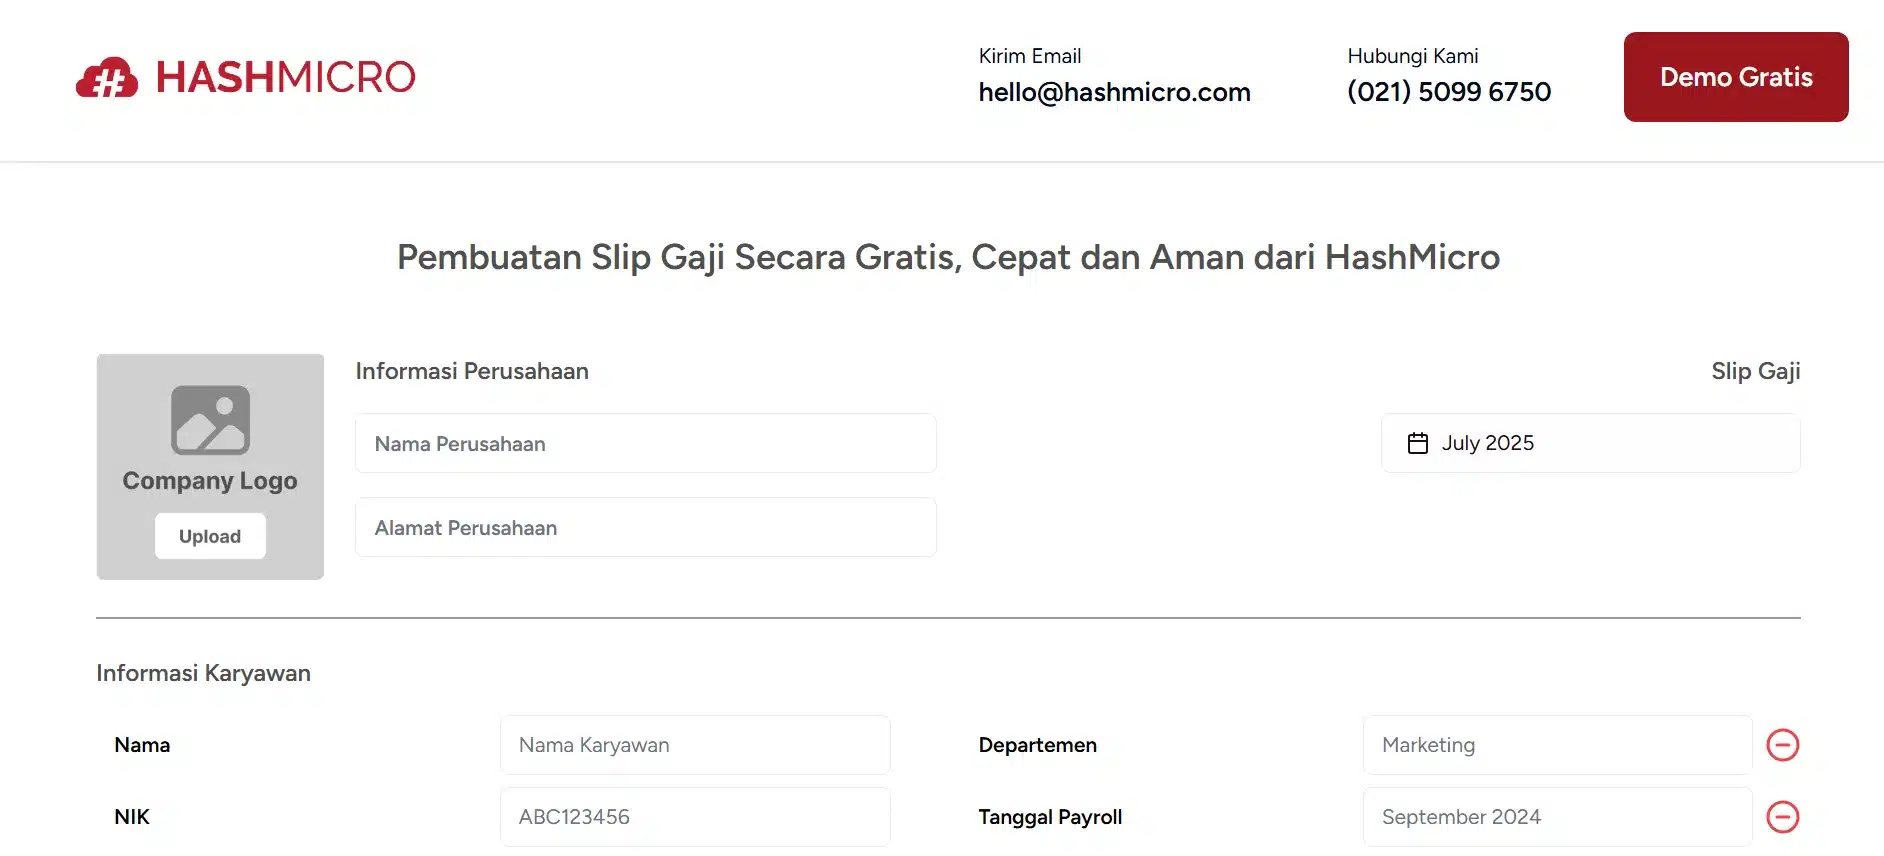Click the calendar icon beside July 2025

(1417, 443)
